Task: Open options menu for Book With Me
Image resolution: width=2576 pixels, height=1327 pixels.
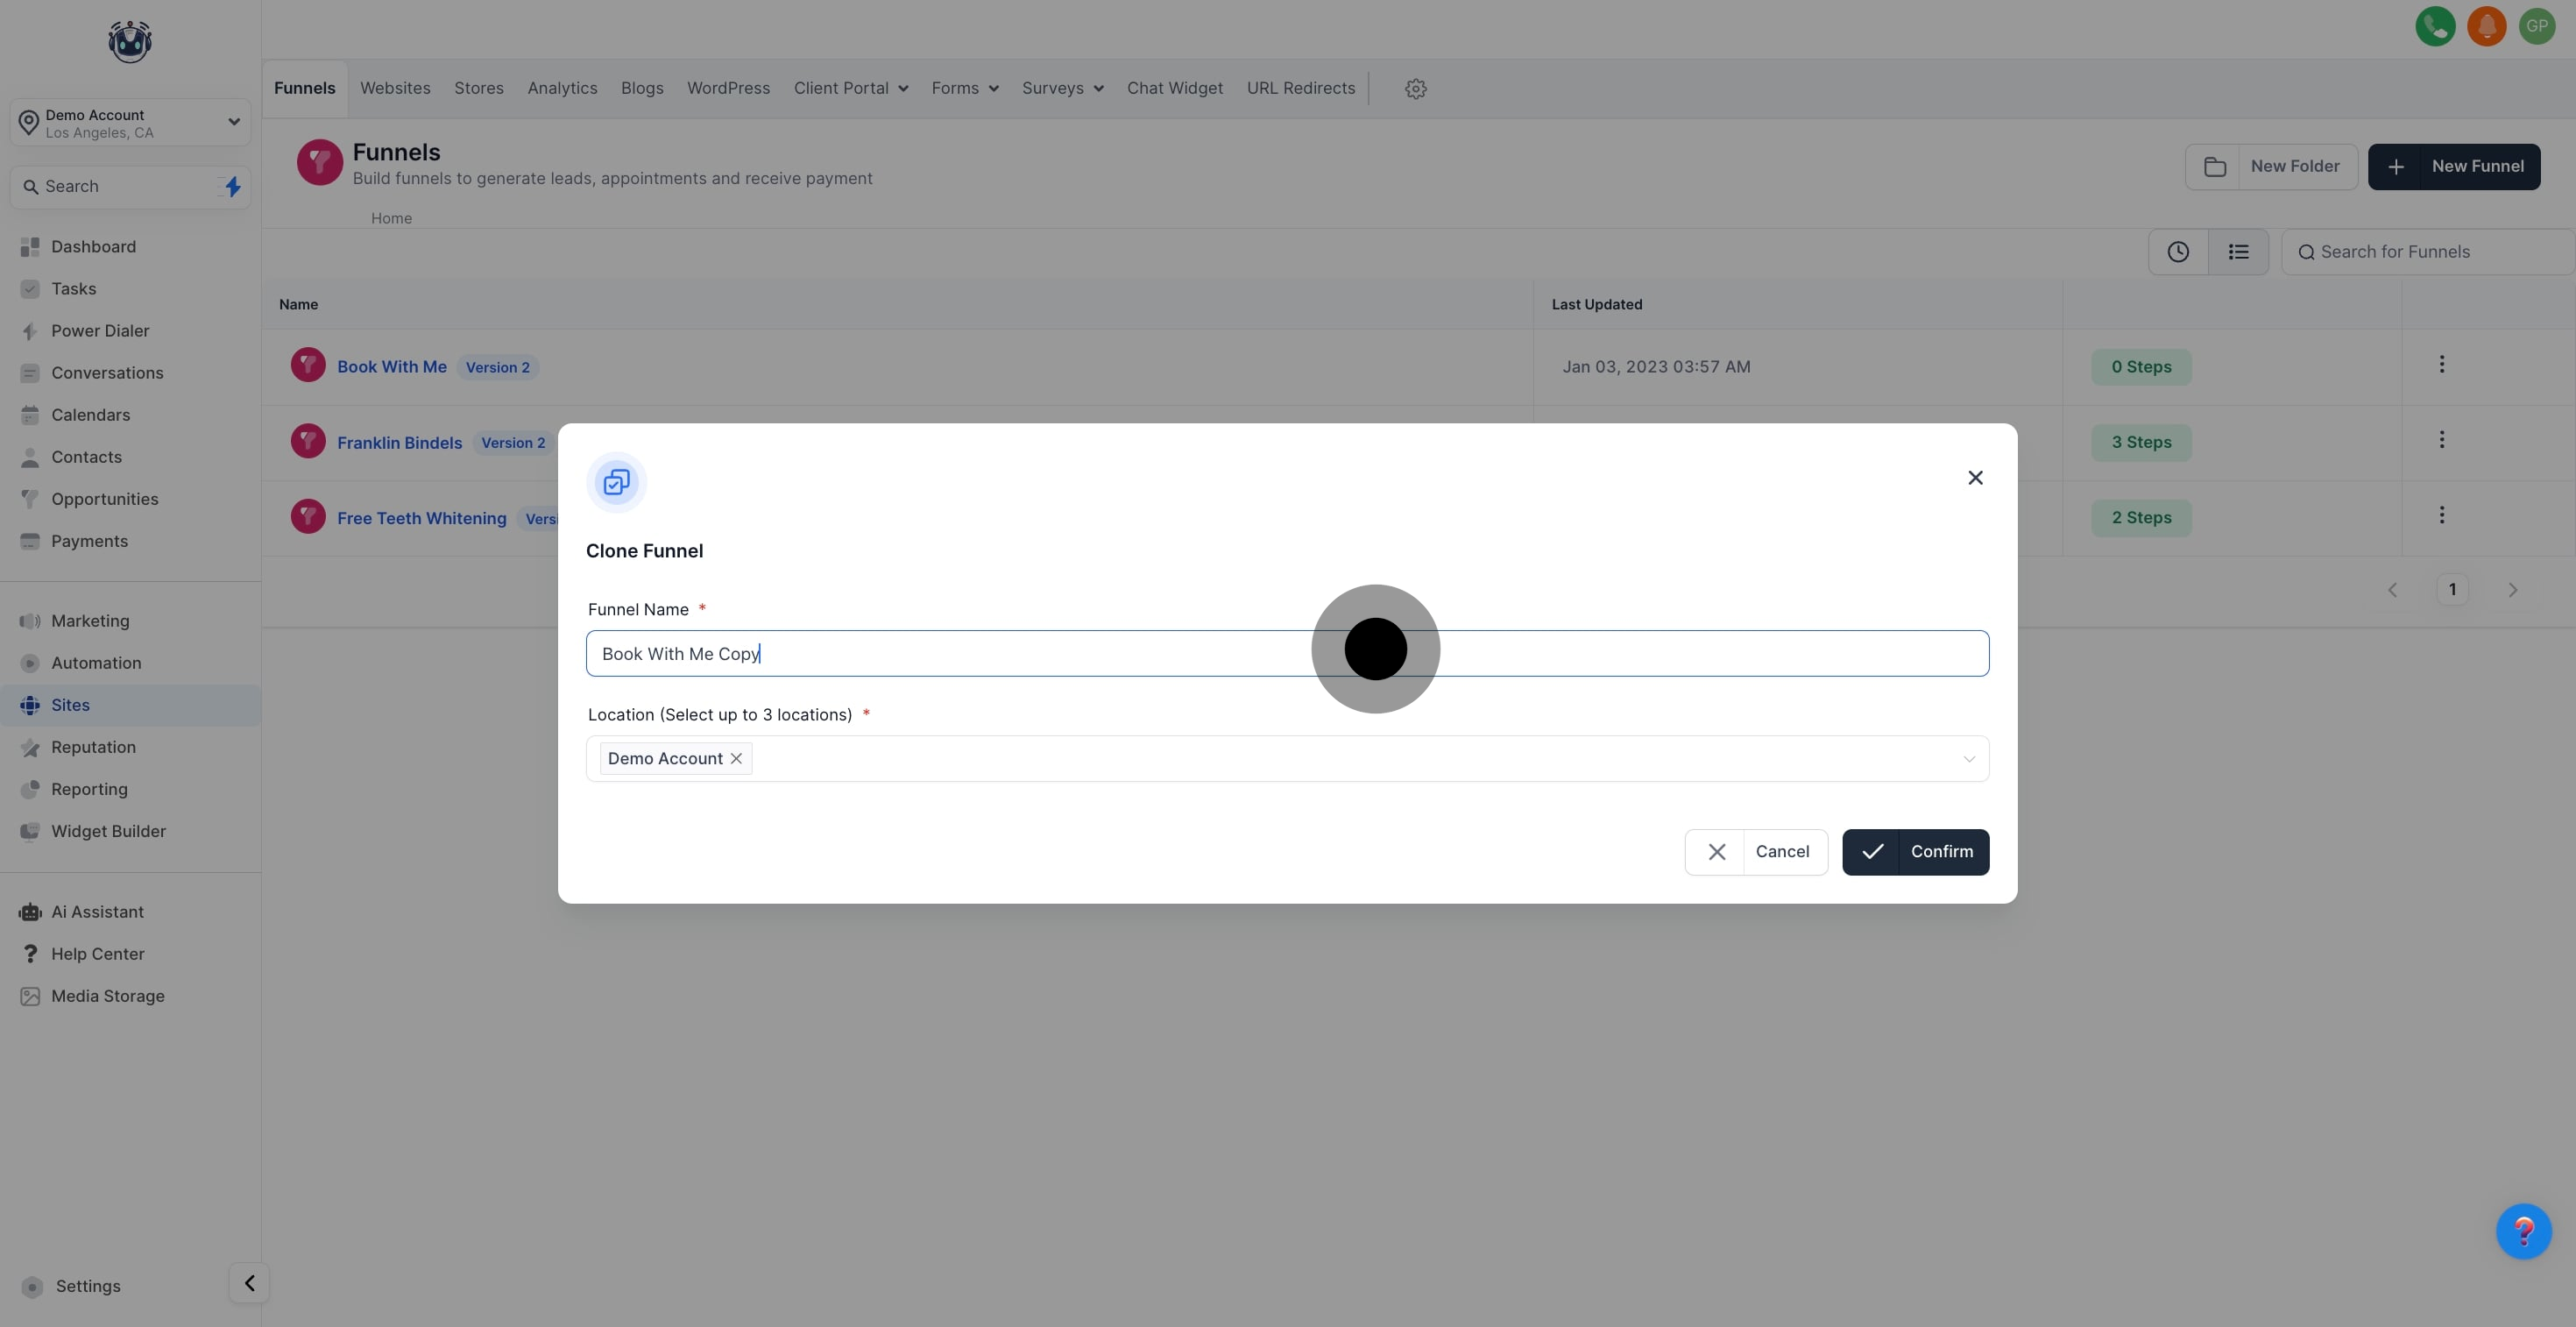Action: coord(2441,365)
